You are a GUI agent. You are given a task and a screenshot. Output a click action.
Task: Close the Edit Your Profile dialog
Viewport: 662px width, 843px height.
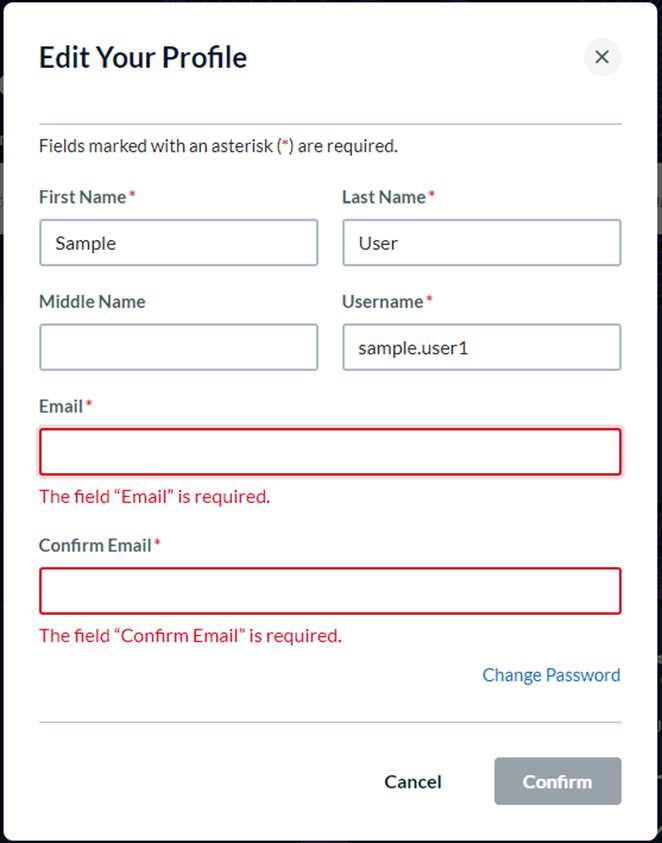602,57
